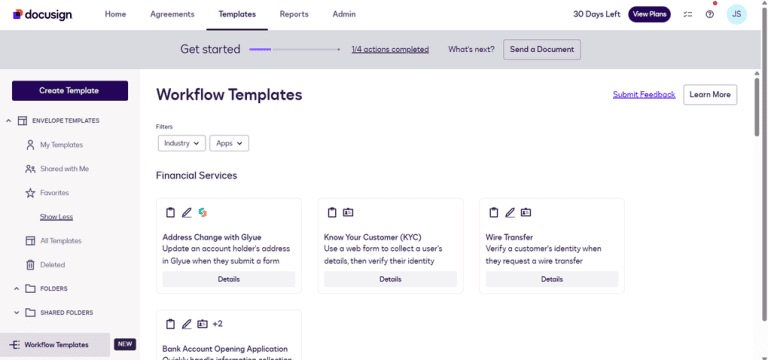Viewport: 768px width, 360px height.
Task: Click ID card icon on Wire Transfer card
Action: (x=526, y=213)
